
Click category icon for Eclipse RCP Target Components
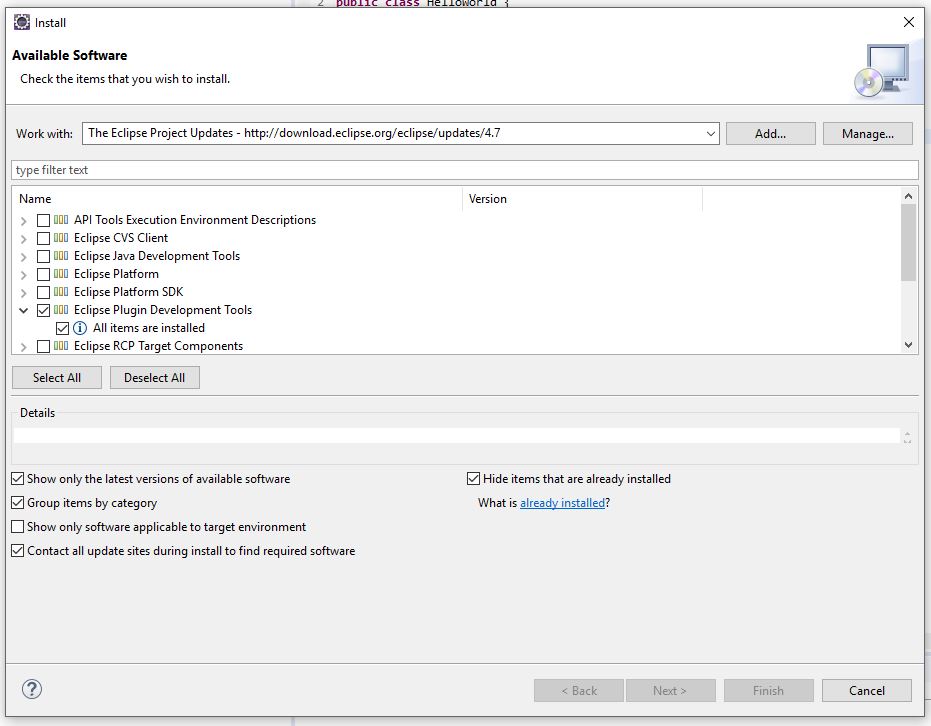click(61, 346)
